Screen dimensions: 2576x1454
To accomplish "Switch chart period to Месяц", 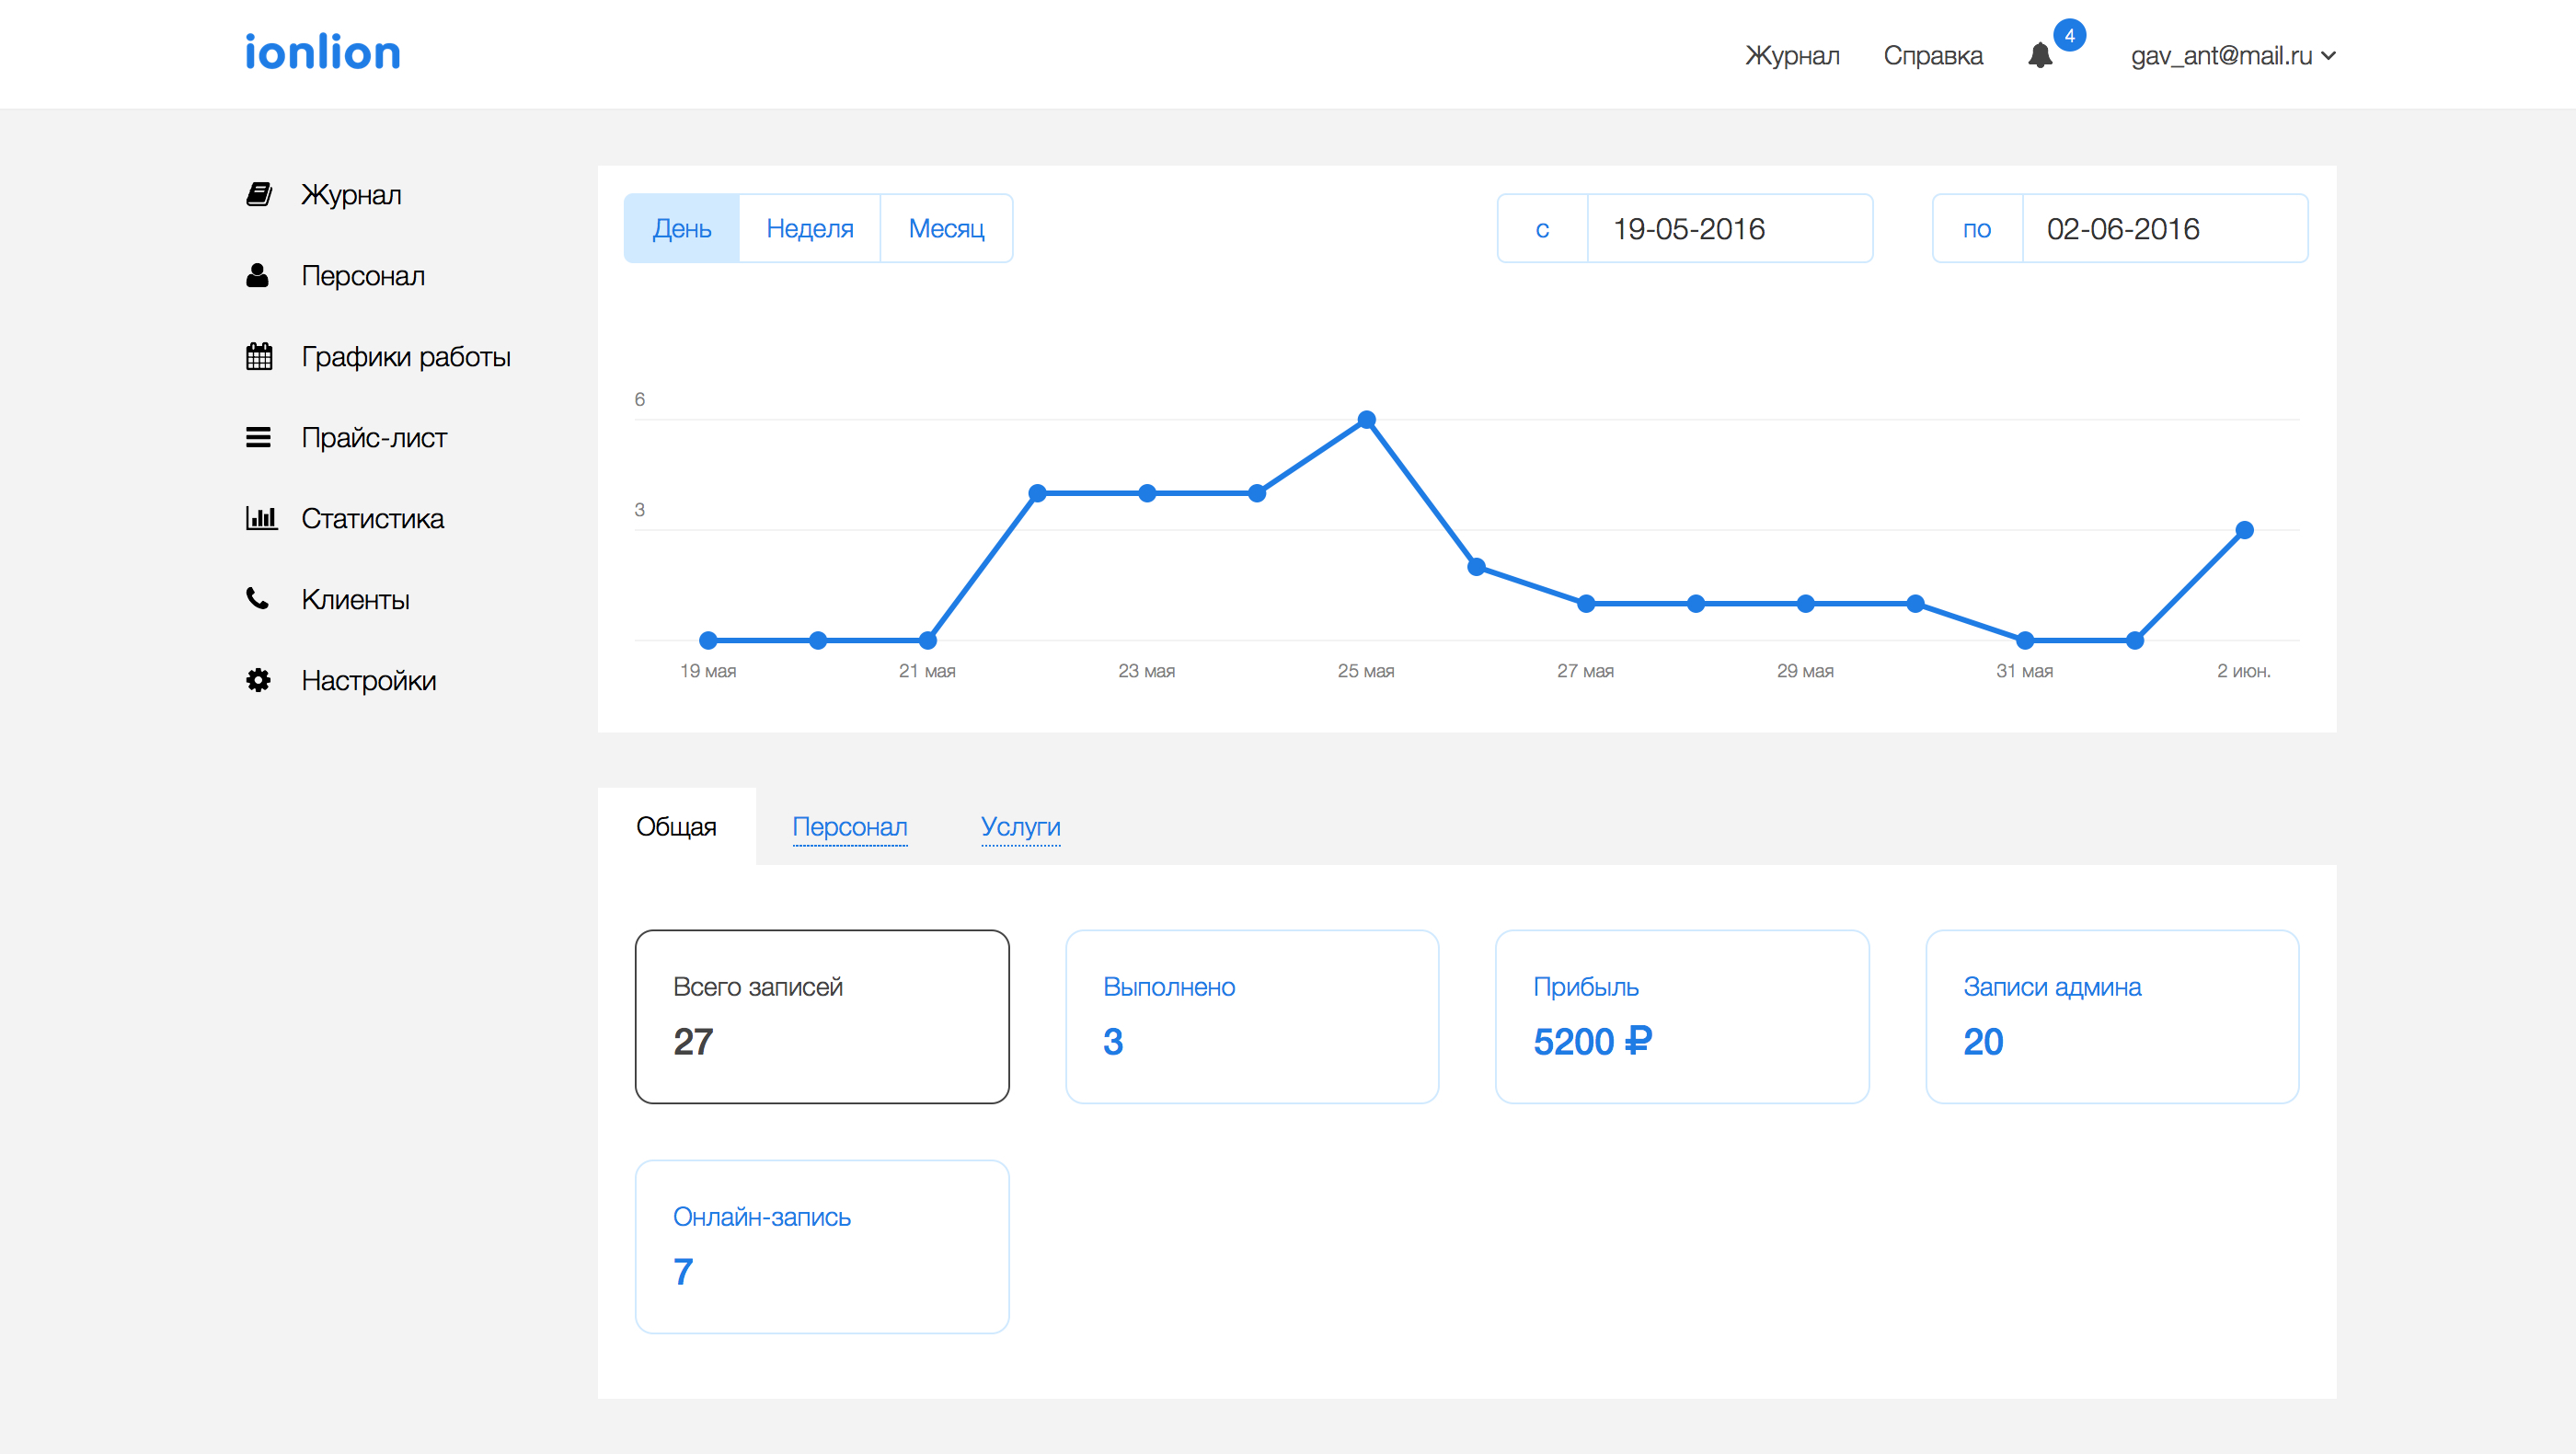I will [946, 228].
